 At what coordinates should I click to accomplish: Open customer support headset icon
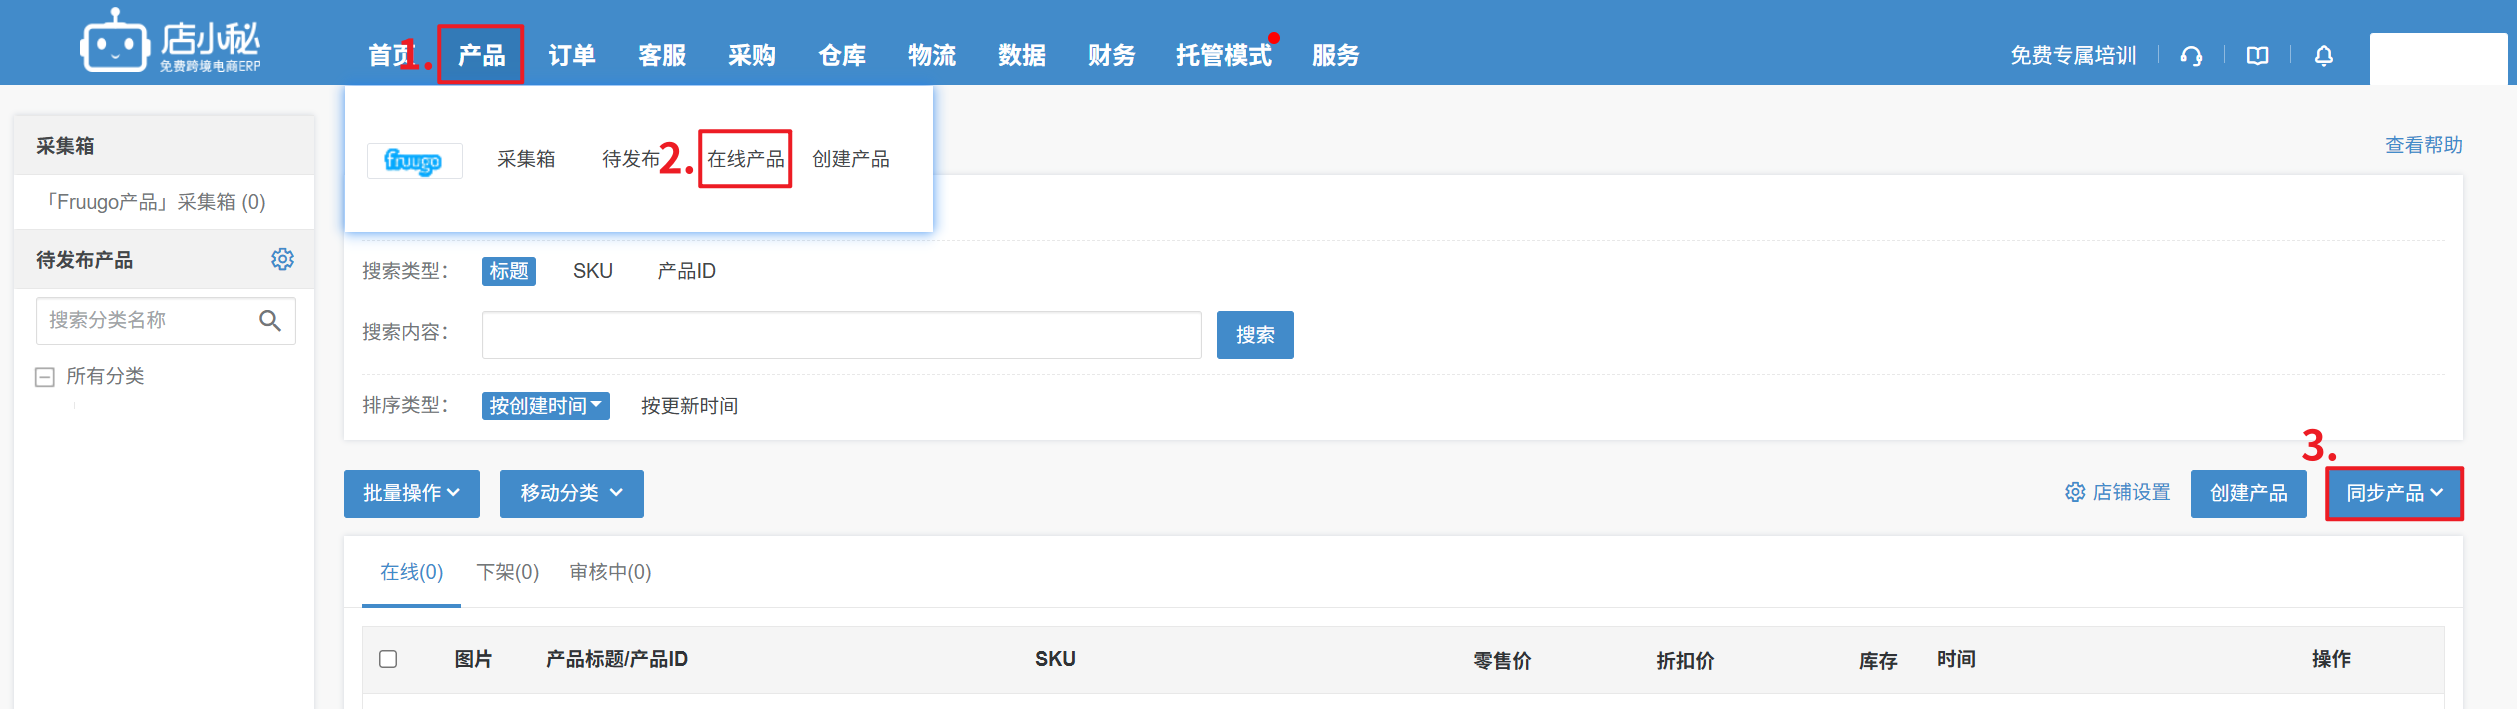2191,56
